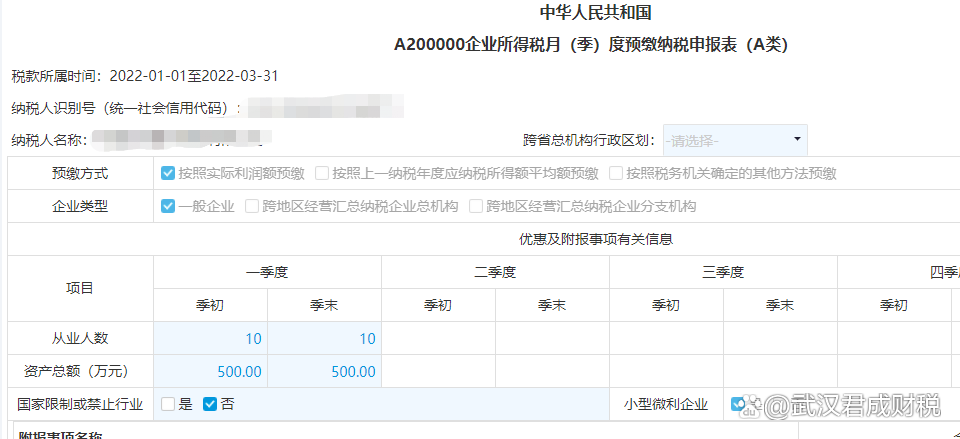
Task: Select 跨地区经营汇总纳税企业总机构 checkbox
Action: pos(252,206)
